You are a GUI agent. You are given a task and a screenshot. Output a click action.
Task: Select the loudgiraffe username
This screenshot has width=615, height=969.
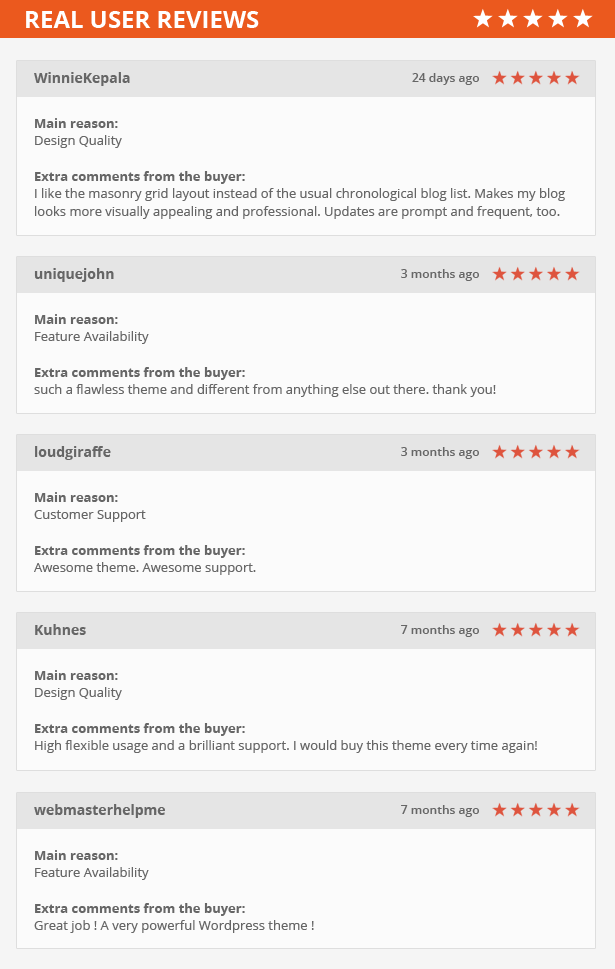(x=72, y=452)
